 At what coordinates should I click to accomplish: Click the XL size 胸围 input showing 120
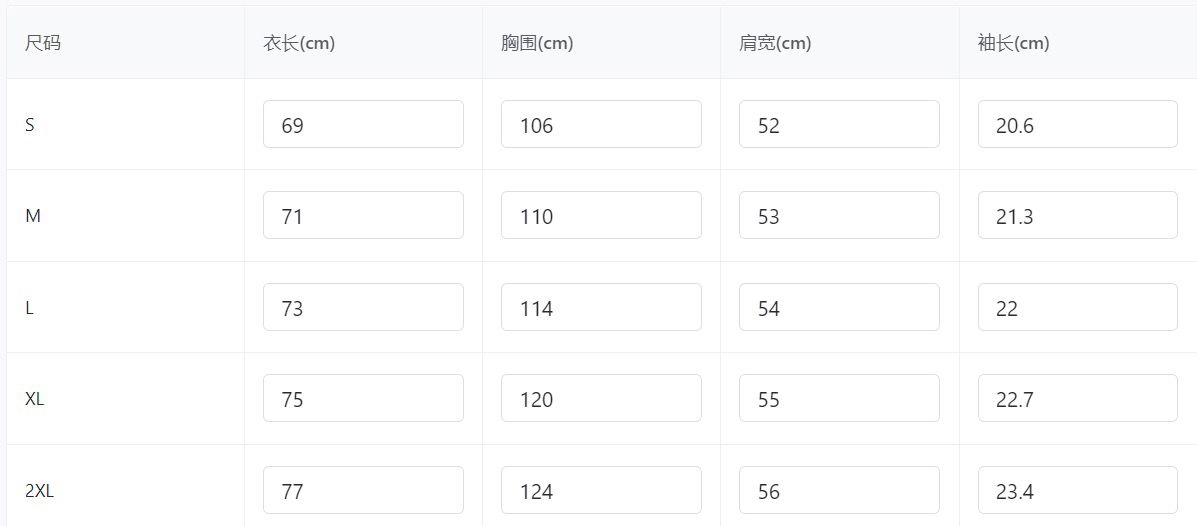(601, 399)
